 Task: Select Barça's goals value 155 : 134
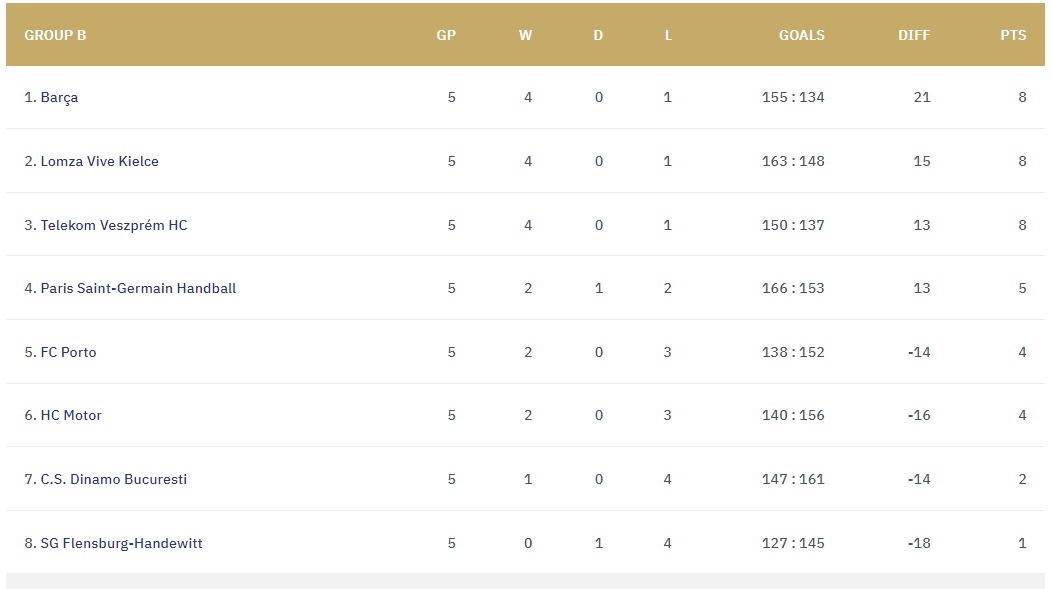[793, 97]
